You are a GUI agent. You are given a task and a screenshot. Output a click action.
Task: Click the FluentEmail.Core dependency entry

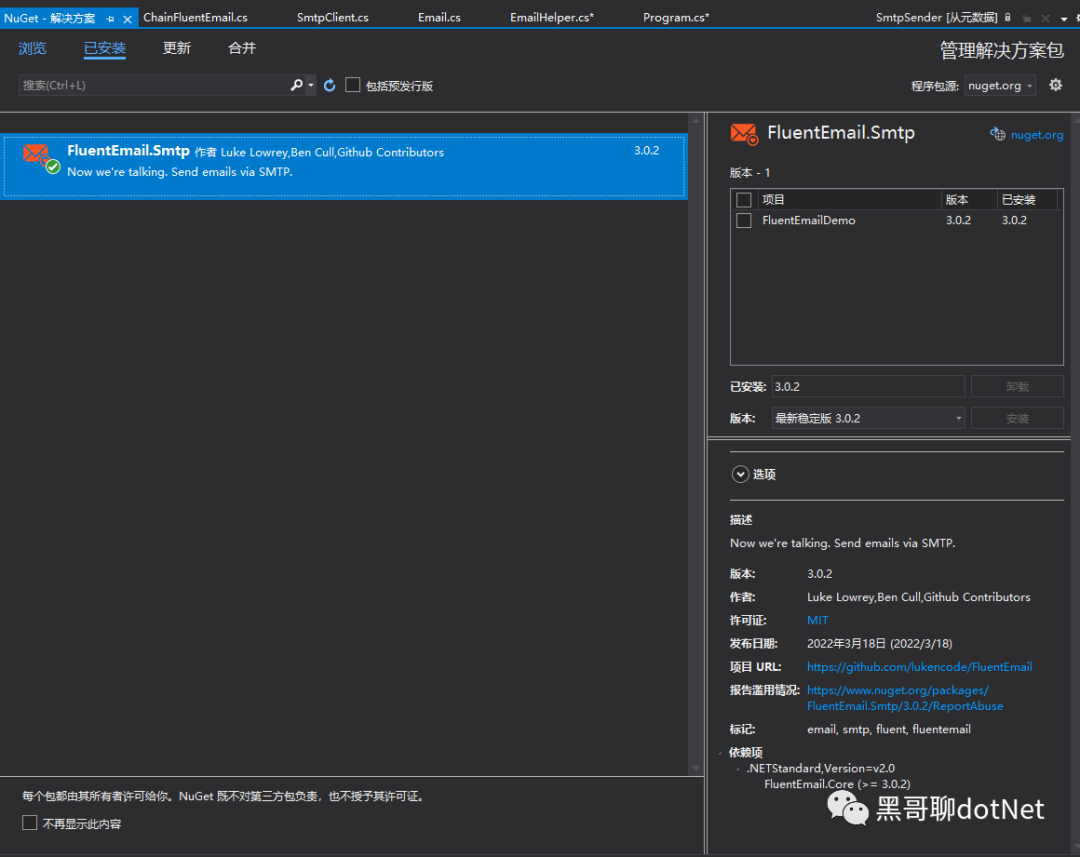[x=837, y=784]
